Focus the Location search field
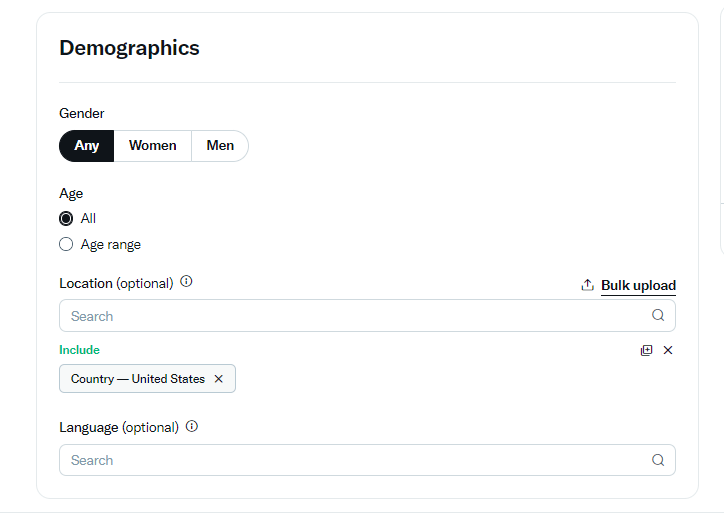 (368, 316)
